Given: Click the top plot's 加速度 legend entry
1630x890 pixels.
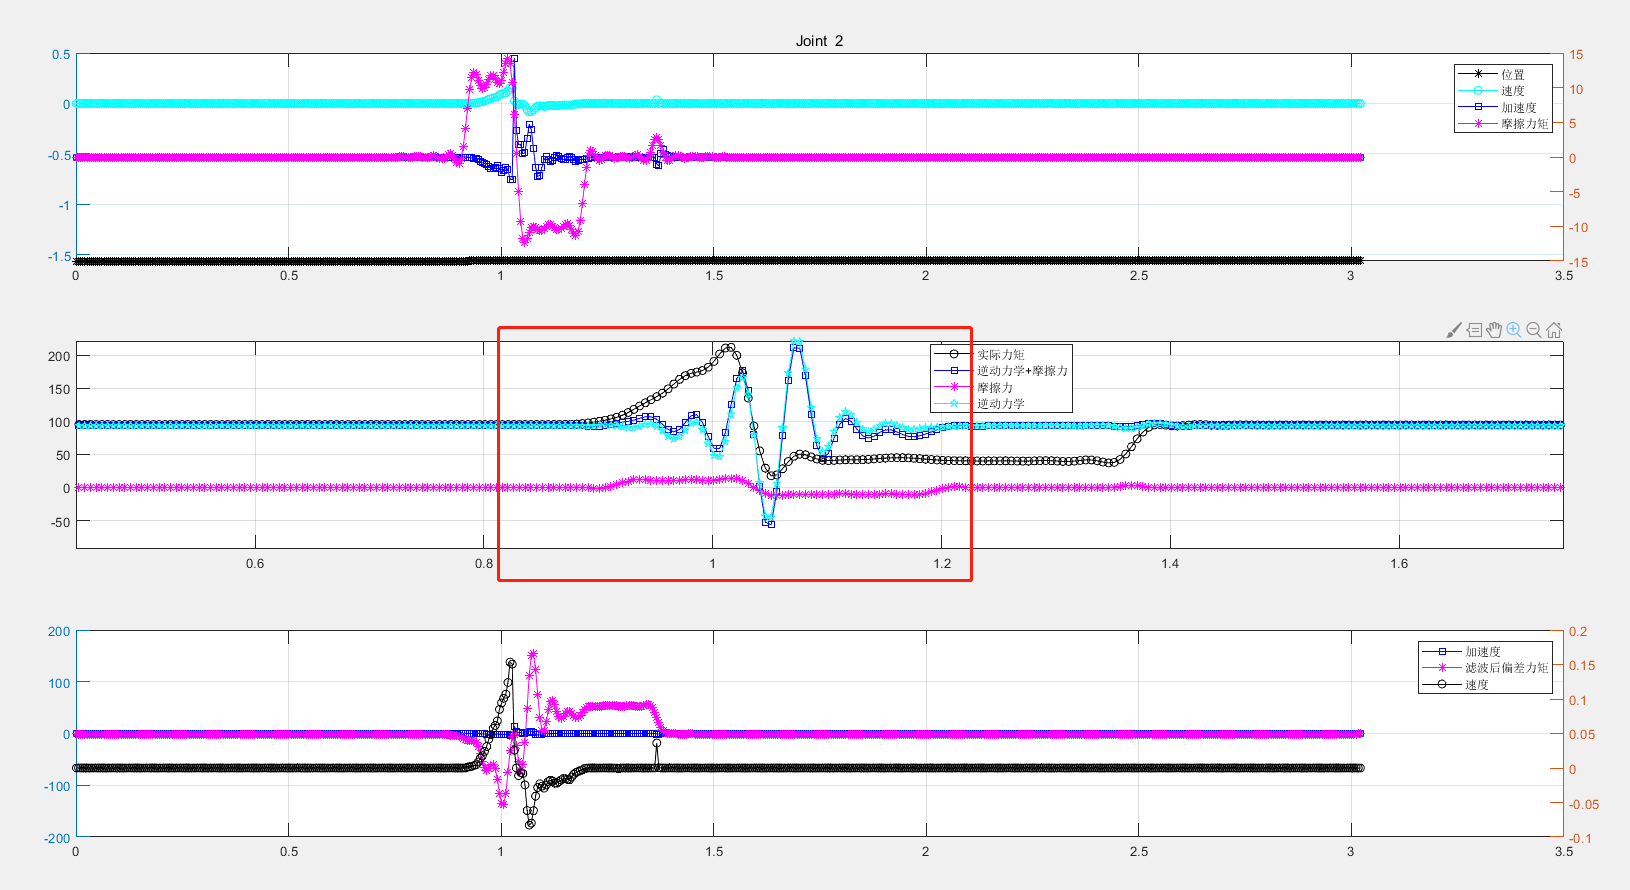Looking at the screenshot, I should click(x=1518, y=107).
